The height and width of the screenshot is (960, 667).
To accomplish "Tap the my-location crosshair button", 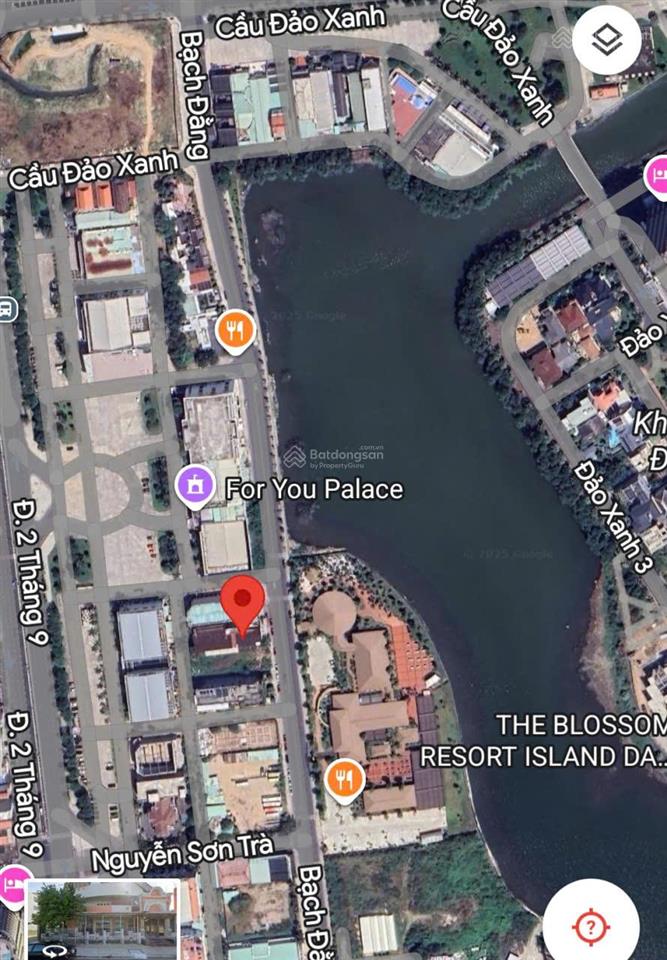I will coord(590,926).
